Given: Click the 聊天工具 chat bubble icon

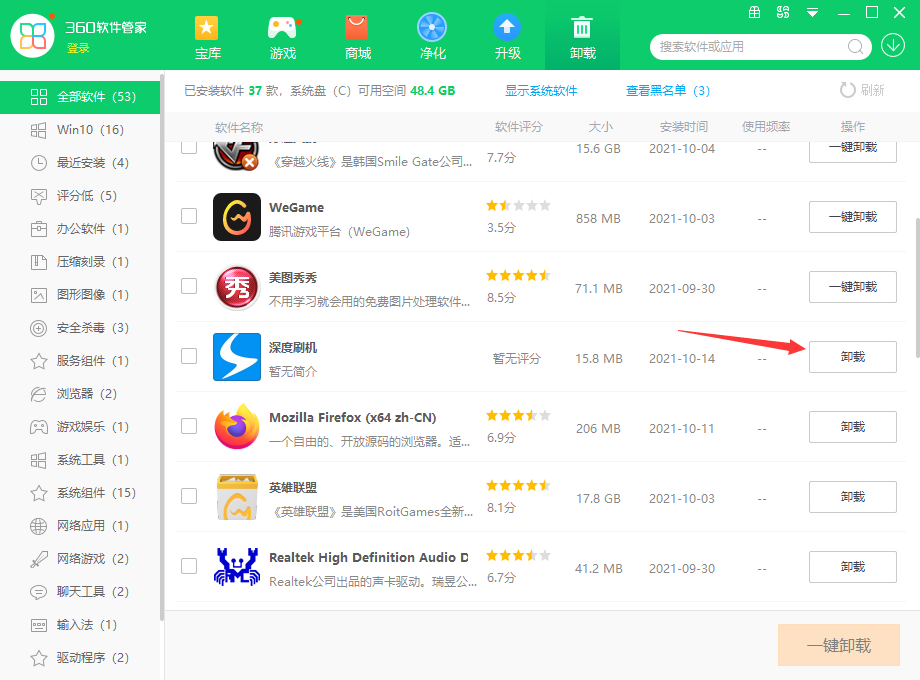Looking at the screenshot, I should [x=39, y=592].
